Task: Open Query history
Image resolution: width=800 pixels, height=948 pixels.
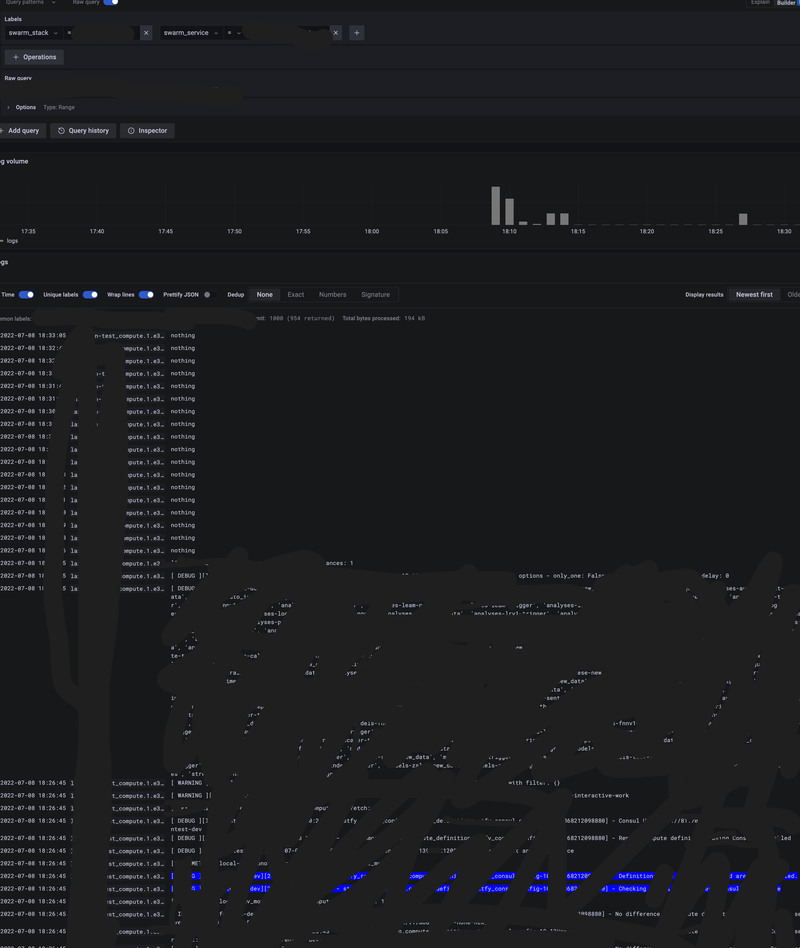Action: click(x=83, y=131)
